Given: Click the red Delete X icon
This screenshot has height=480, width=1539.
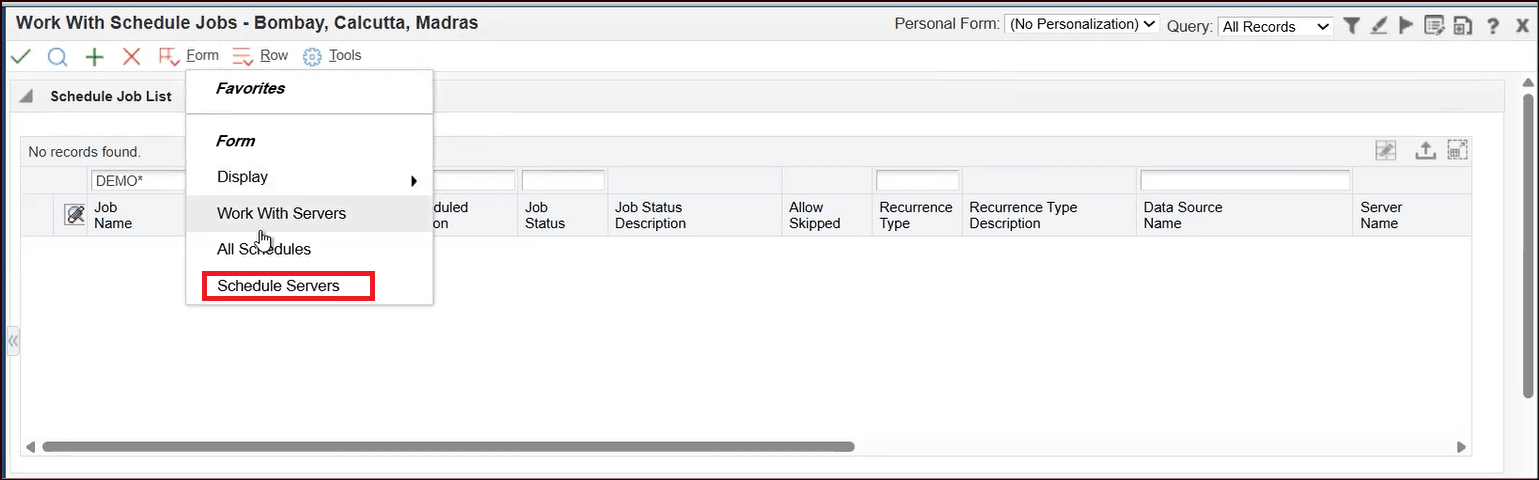Looking at the screenshot, I should 131,57.
